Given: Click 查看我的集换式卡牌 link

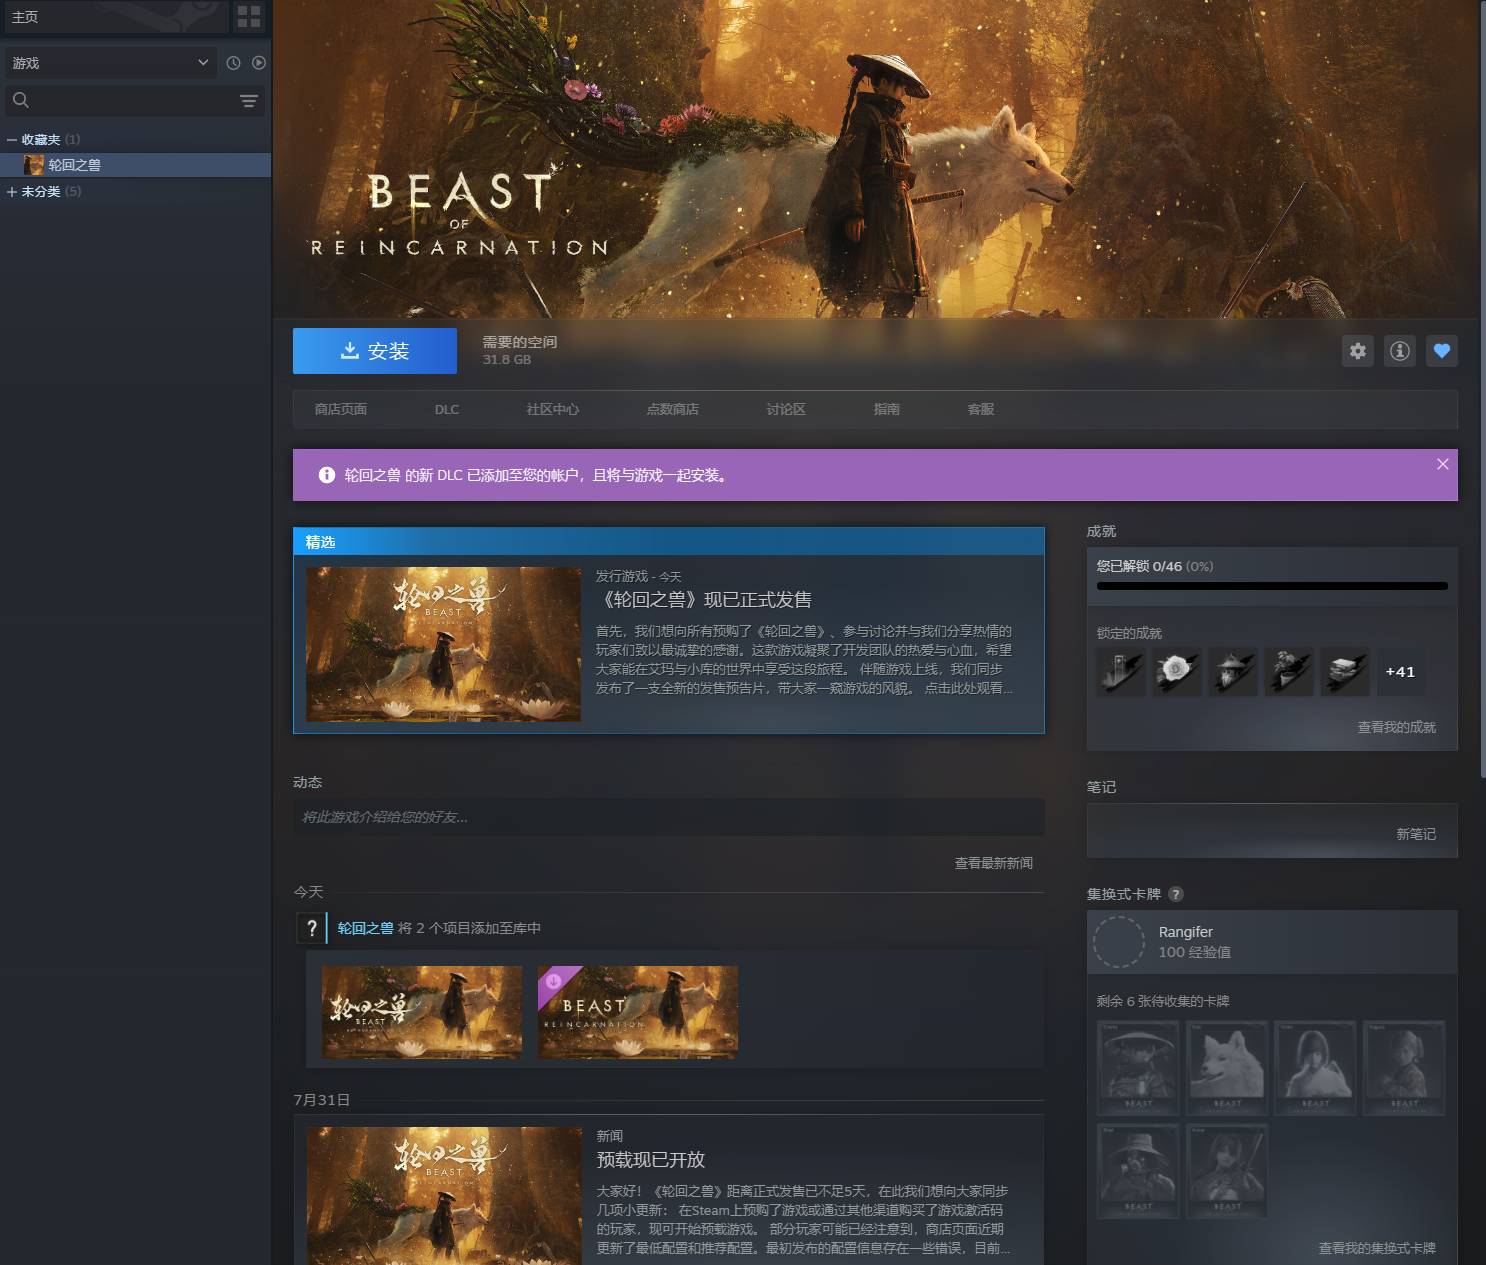Looking at the screenshot, I should coord(1377,1248).
